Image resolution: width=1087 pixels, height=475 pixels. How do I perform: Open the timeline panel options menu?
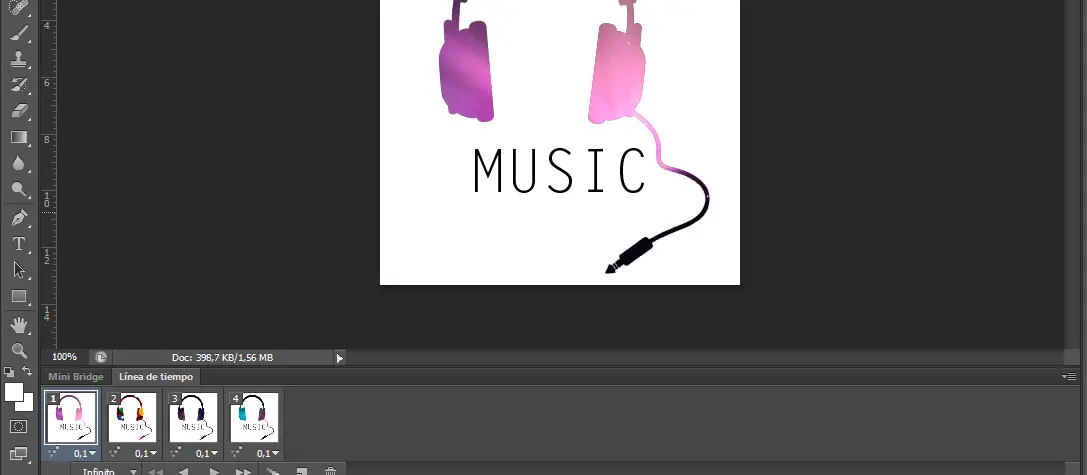pos(1069,377)
